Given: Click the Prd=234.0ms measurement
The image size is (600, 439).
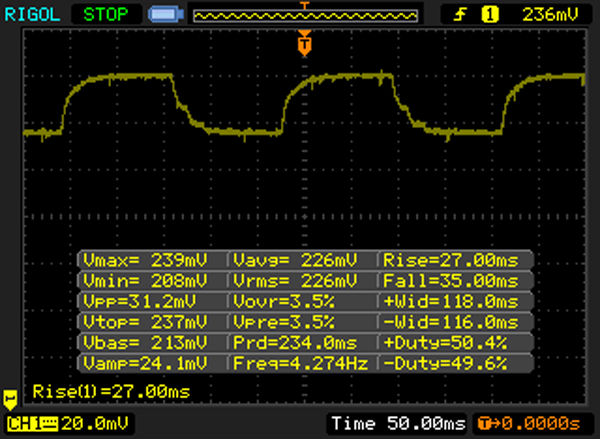Looking at the screenshot, I should coord(295,343).
